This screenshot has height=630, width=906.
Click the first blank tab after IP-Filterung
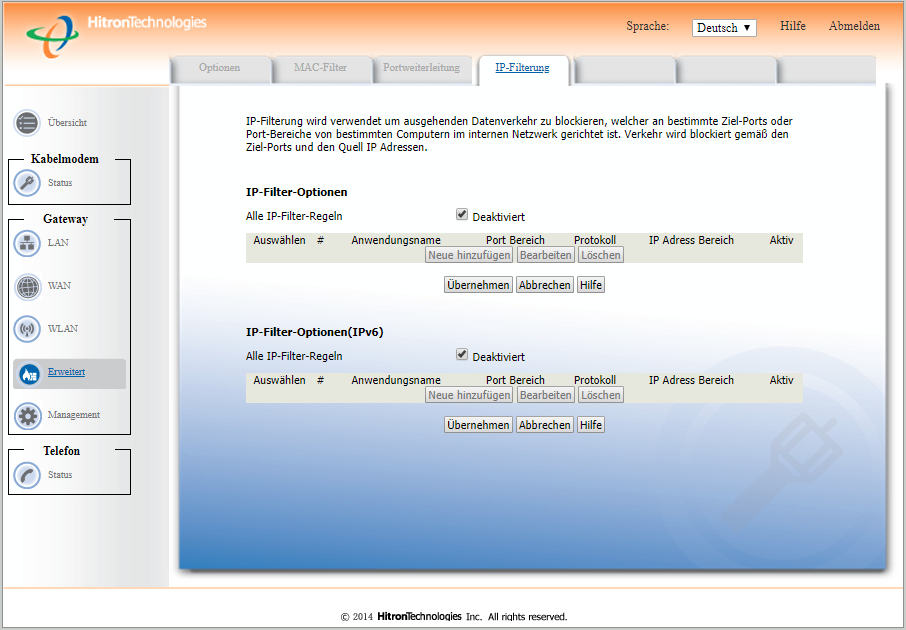click(x=625, y=71)
